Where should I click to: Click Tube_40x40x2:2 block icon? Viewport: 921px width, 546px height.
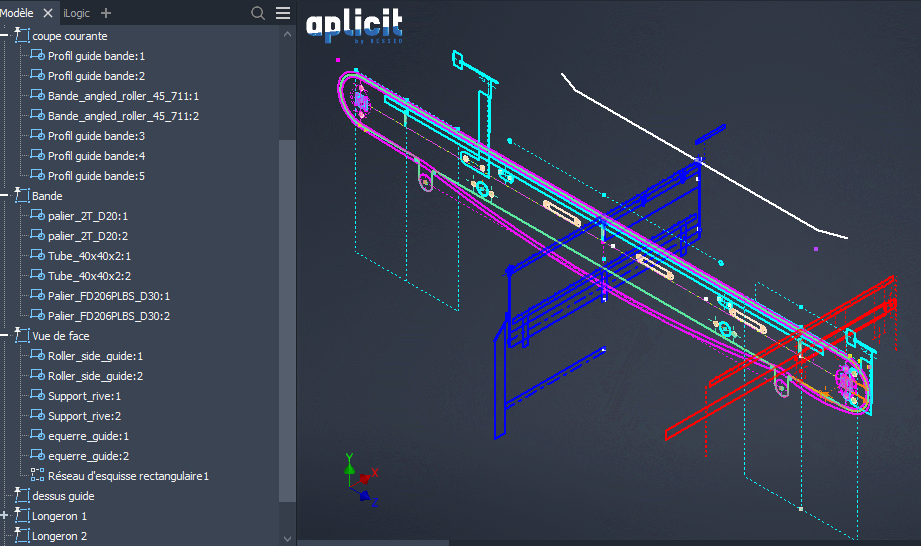(x=38, y=275)
